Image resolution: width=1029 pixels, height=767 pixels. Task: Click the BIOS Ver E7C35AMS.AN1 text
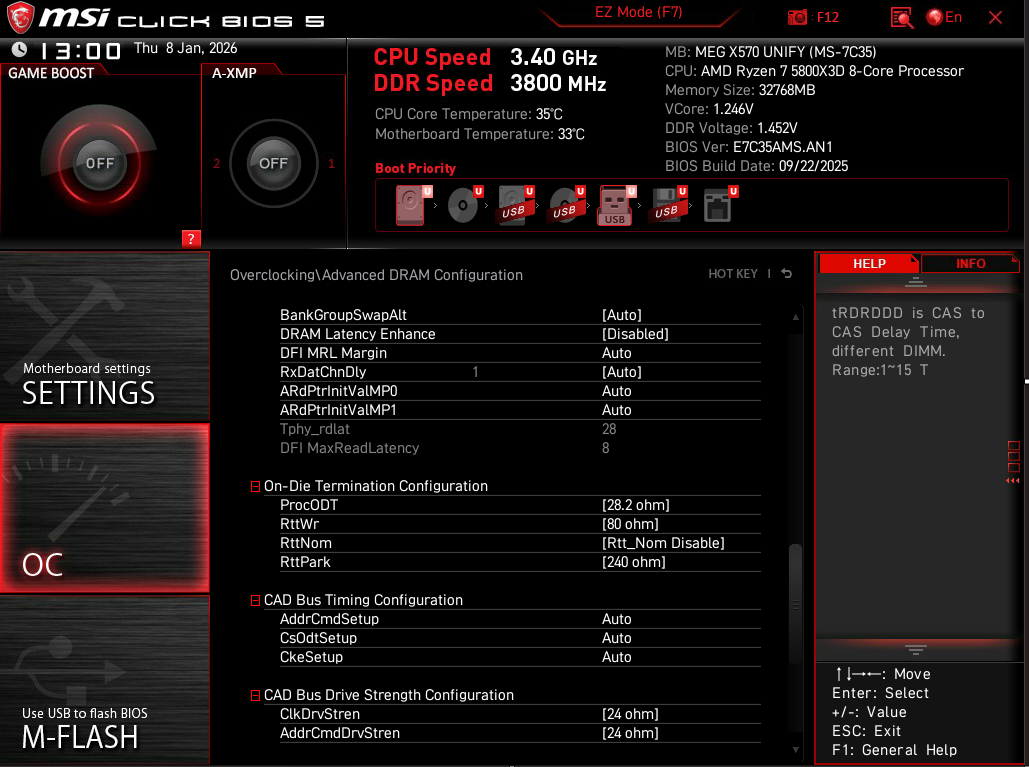tap(749, 147)
